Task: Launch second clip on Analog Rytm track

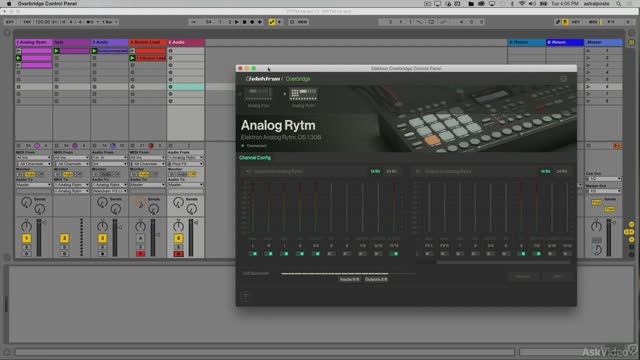Action: [x=18, y=58]
